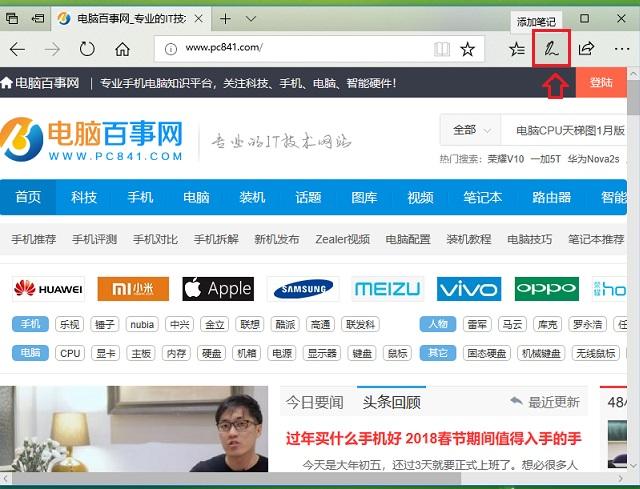Viewport: 640px width, 489px height.
Task: Click the nubia tag
Action: click(x=142, y=325)
